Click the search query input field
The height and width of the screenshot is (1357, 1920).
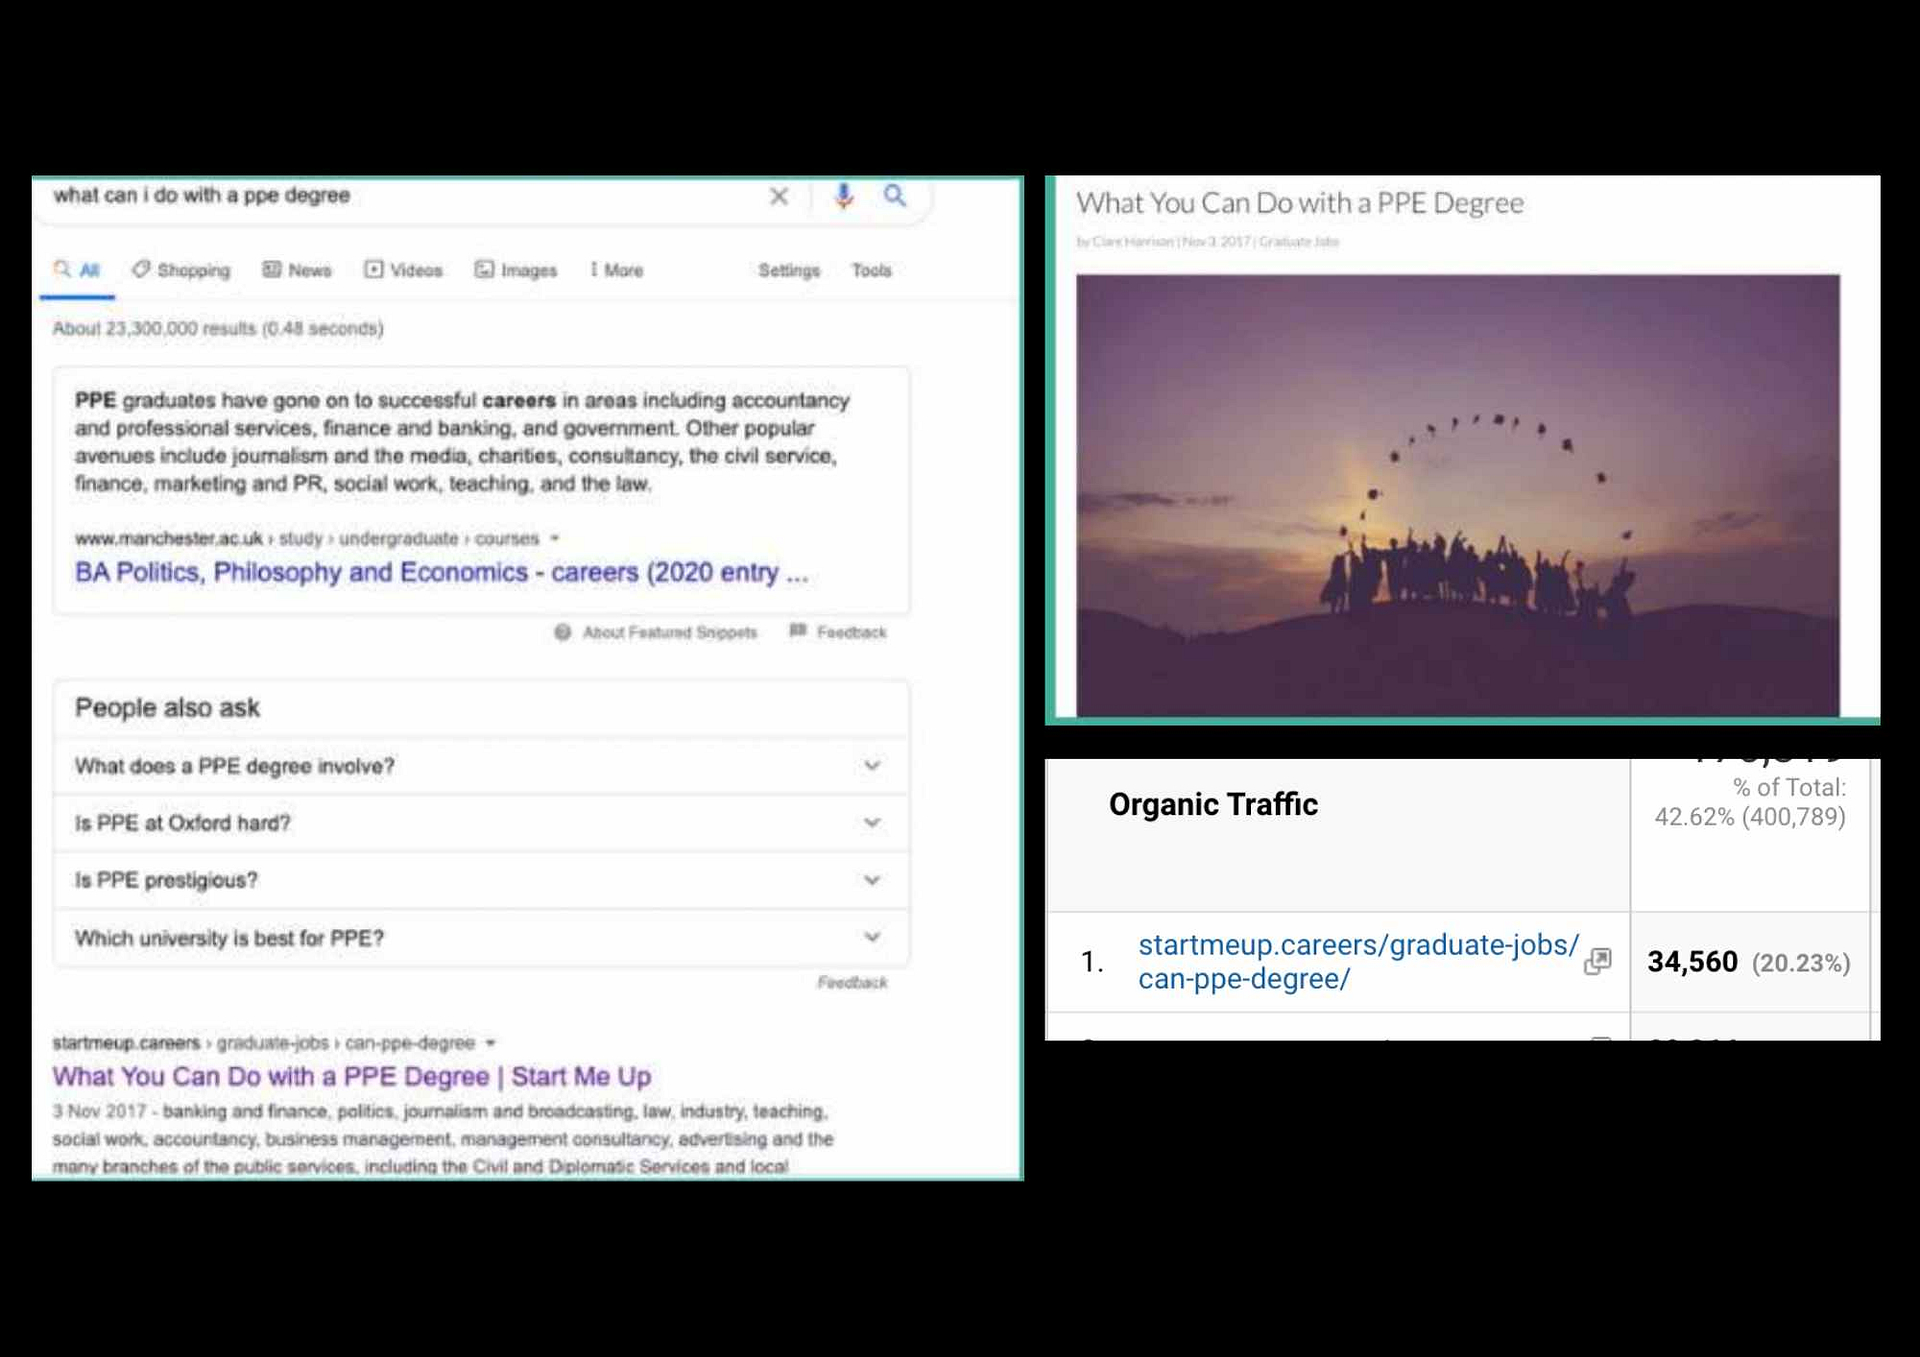pyautogui.click(x=400, y=196)
